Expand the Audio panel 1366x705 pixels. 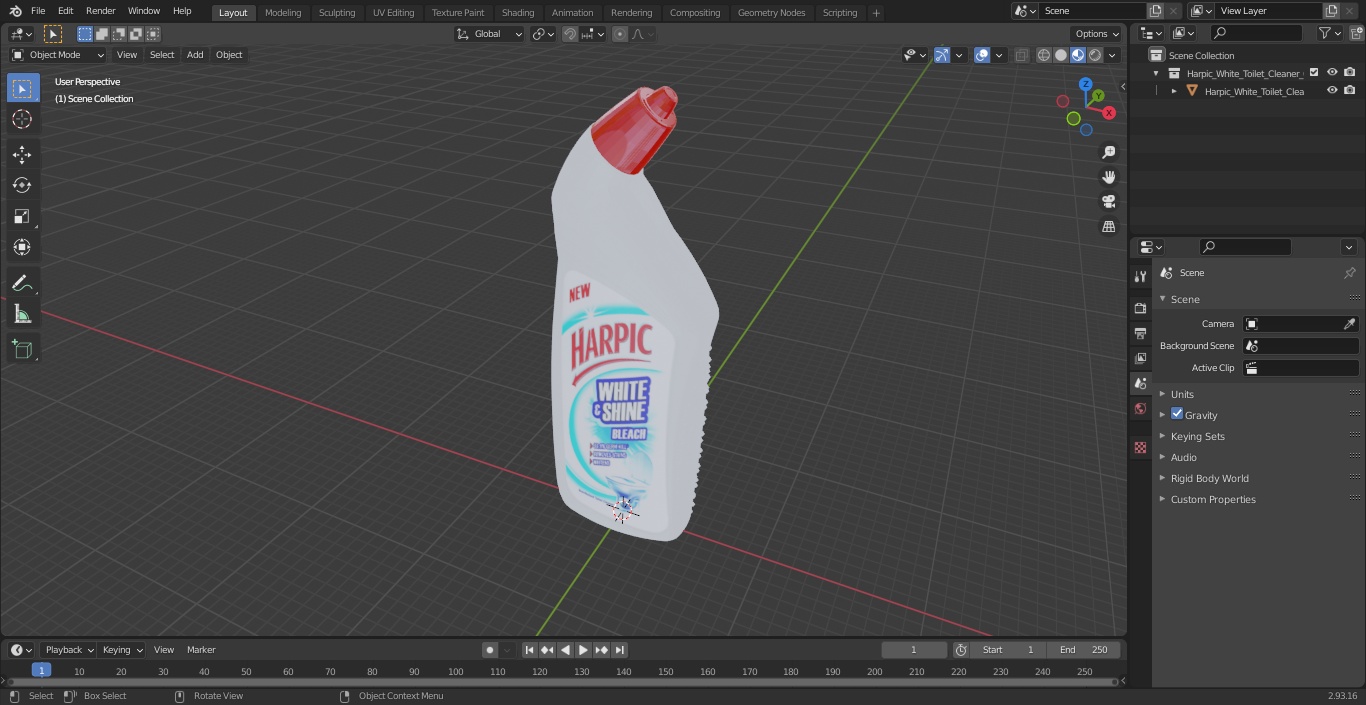[1183, 457]
